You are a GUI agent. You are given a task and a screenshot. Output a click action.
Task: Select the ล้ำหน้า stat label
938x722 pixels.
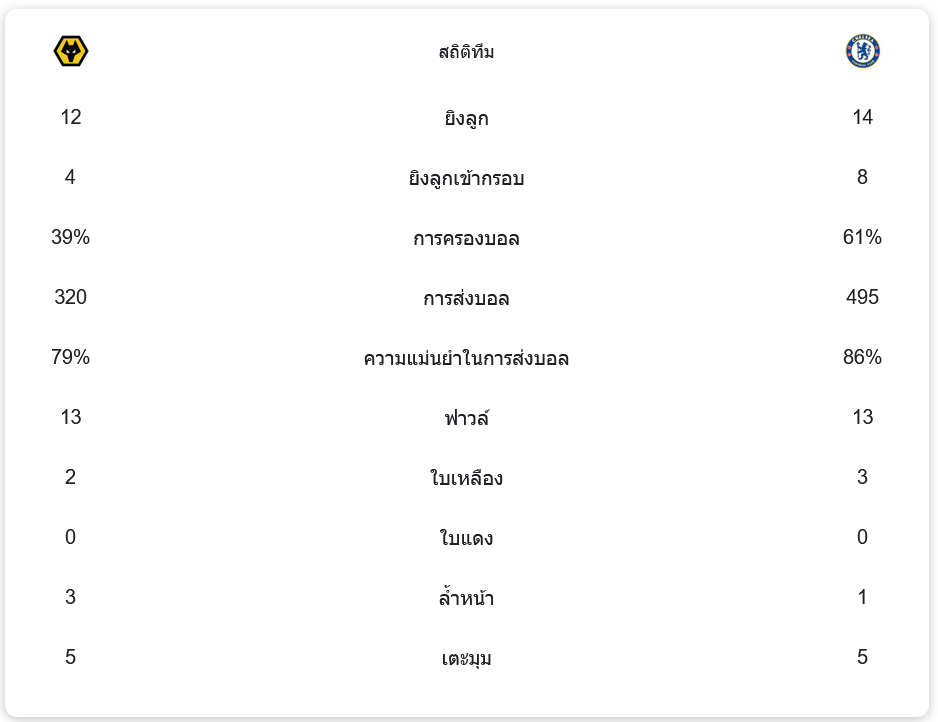click(466, 598)
